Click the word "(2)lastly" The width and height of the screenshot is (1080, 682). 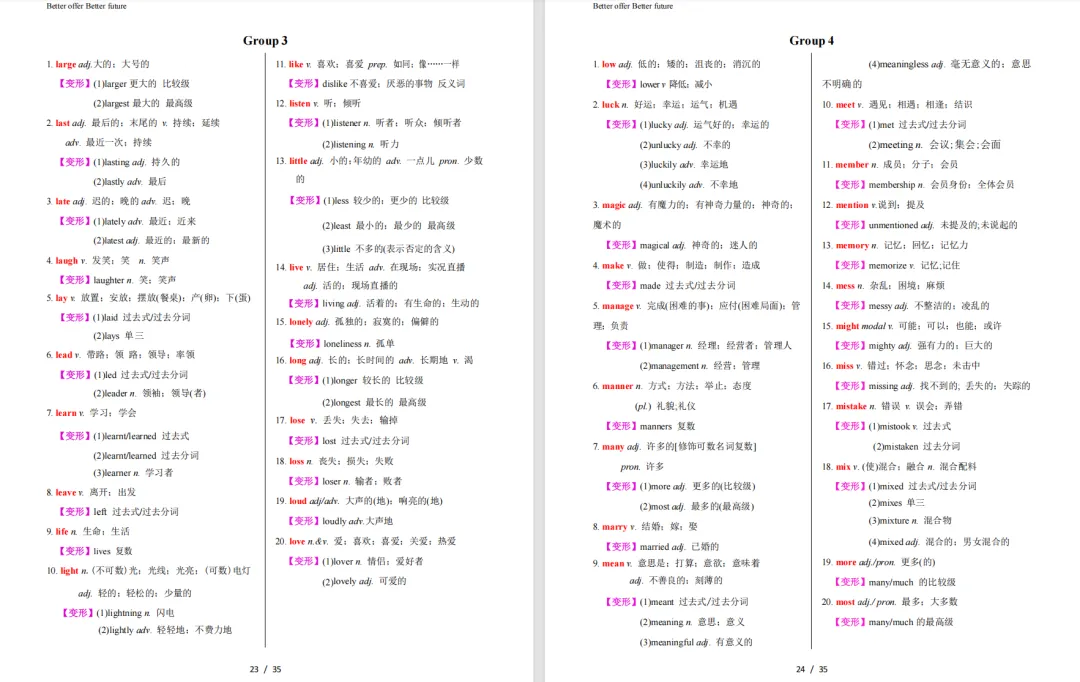click(x=109, y=181)
